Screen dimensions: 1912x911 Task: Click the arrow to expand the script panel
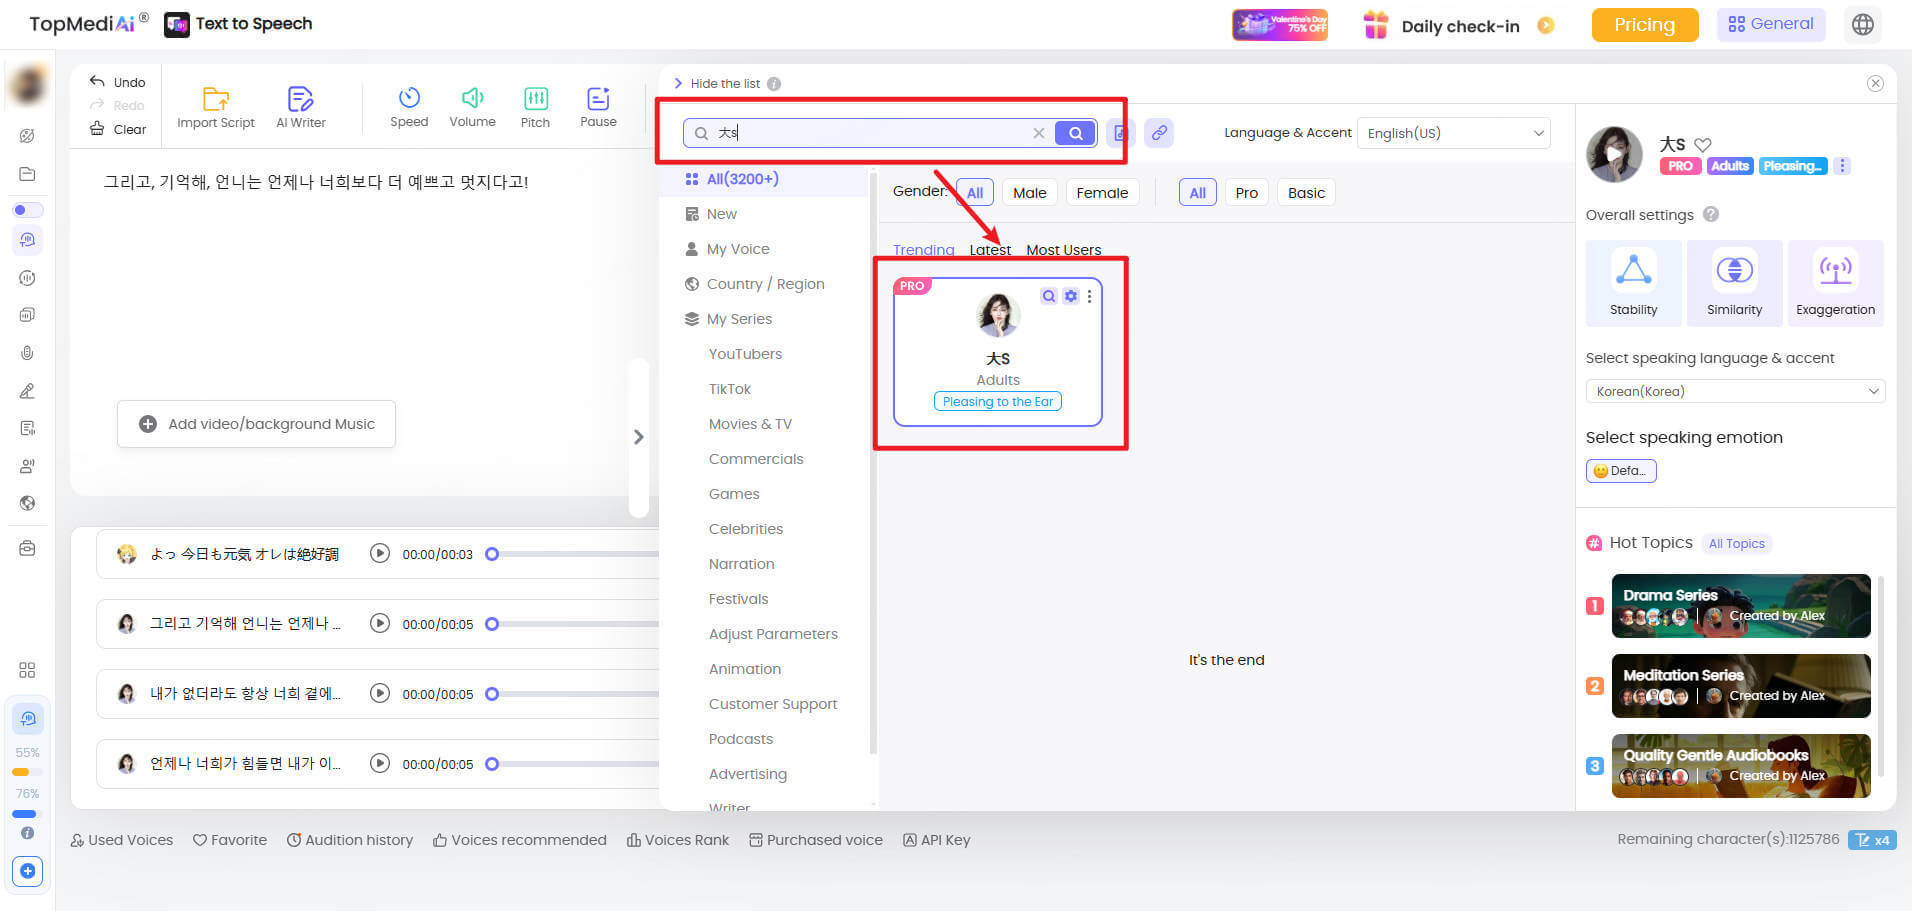coord(638,437)
